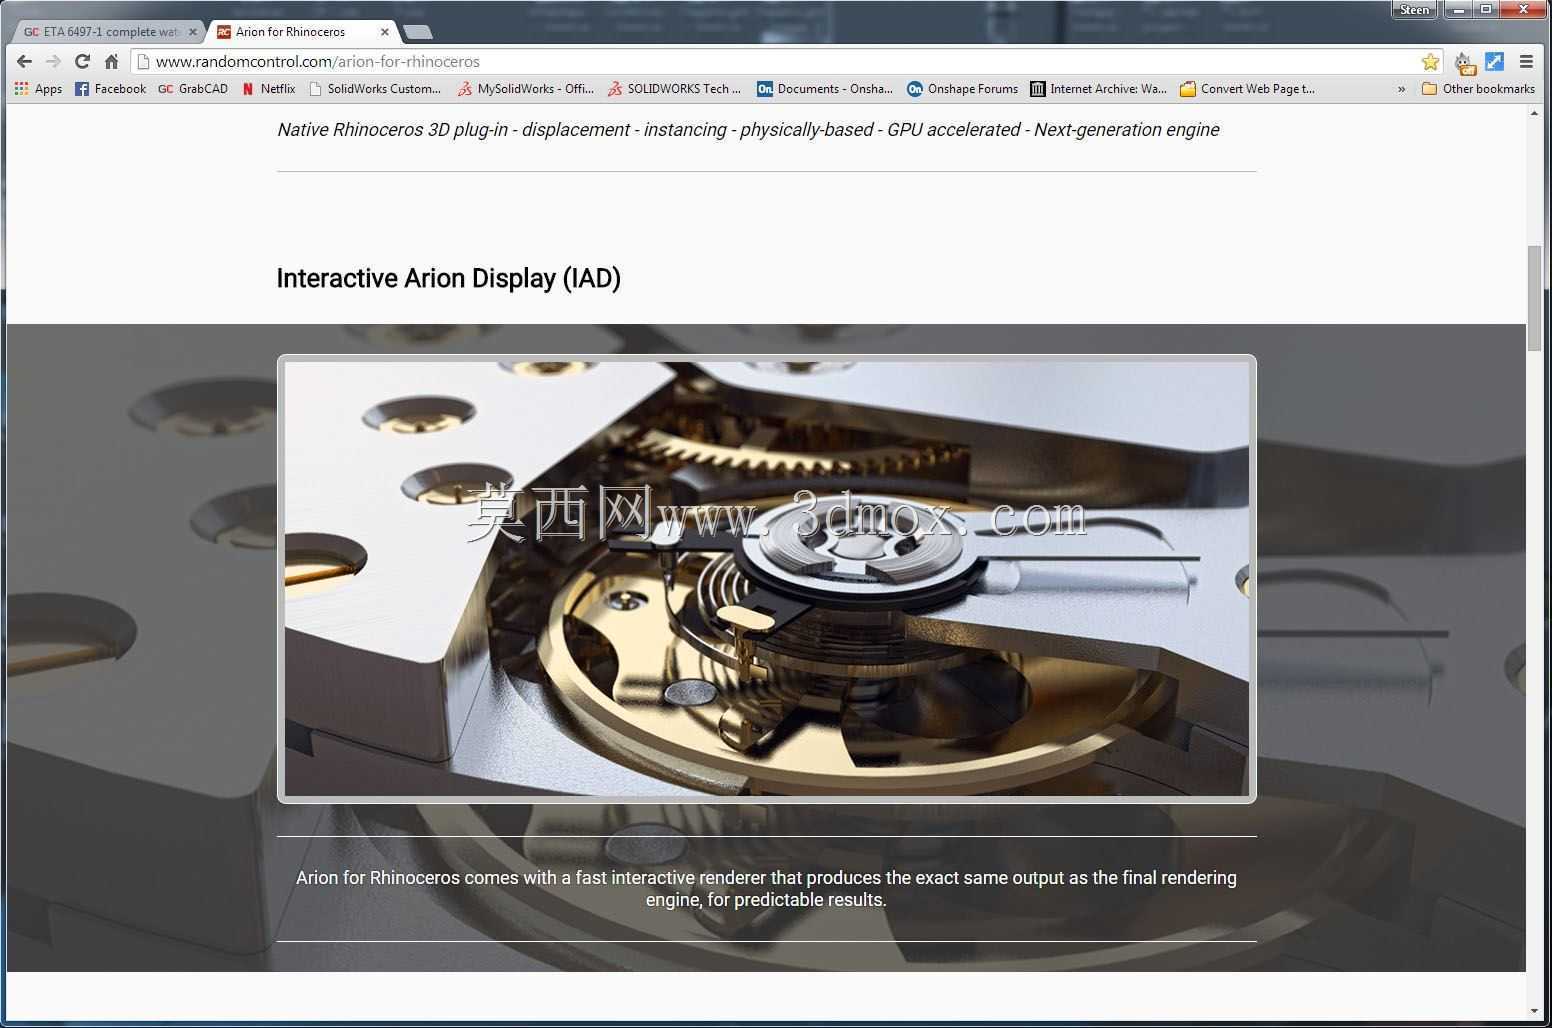The image size is (1552, 1028).
Task: Click the Steen profile button
Action: point(1414,9)
